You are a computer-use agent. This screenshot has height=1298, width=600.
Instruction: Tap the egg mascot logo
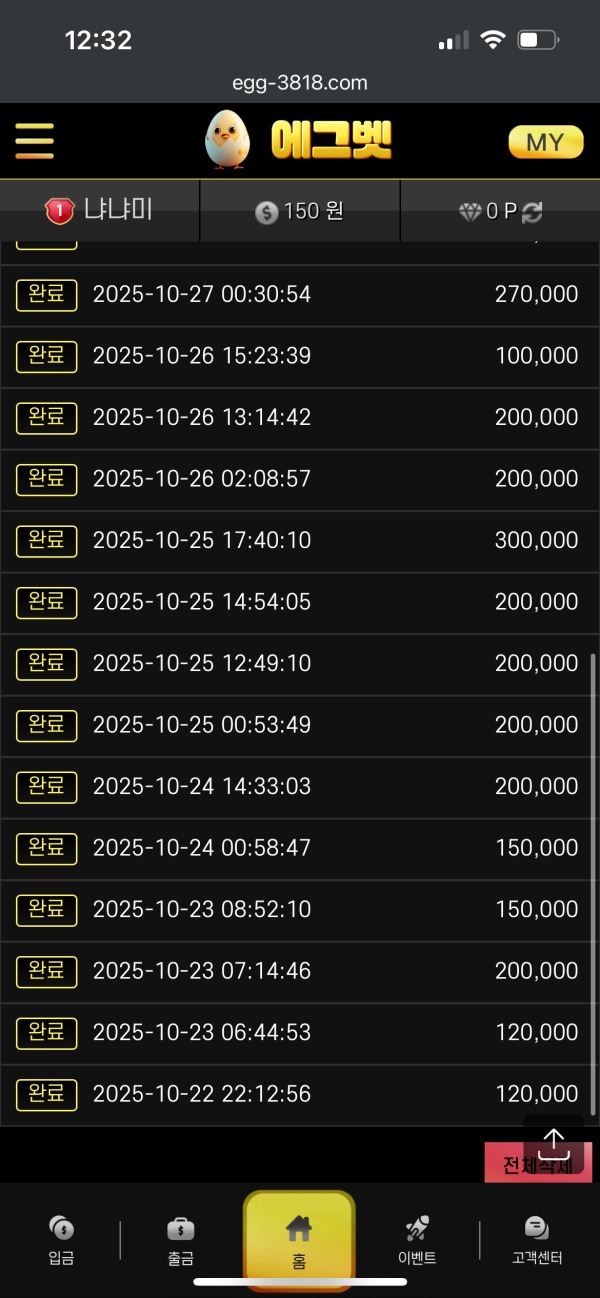[226, 140]
